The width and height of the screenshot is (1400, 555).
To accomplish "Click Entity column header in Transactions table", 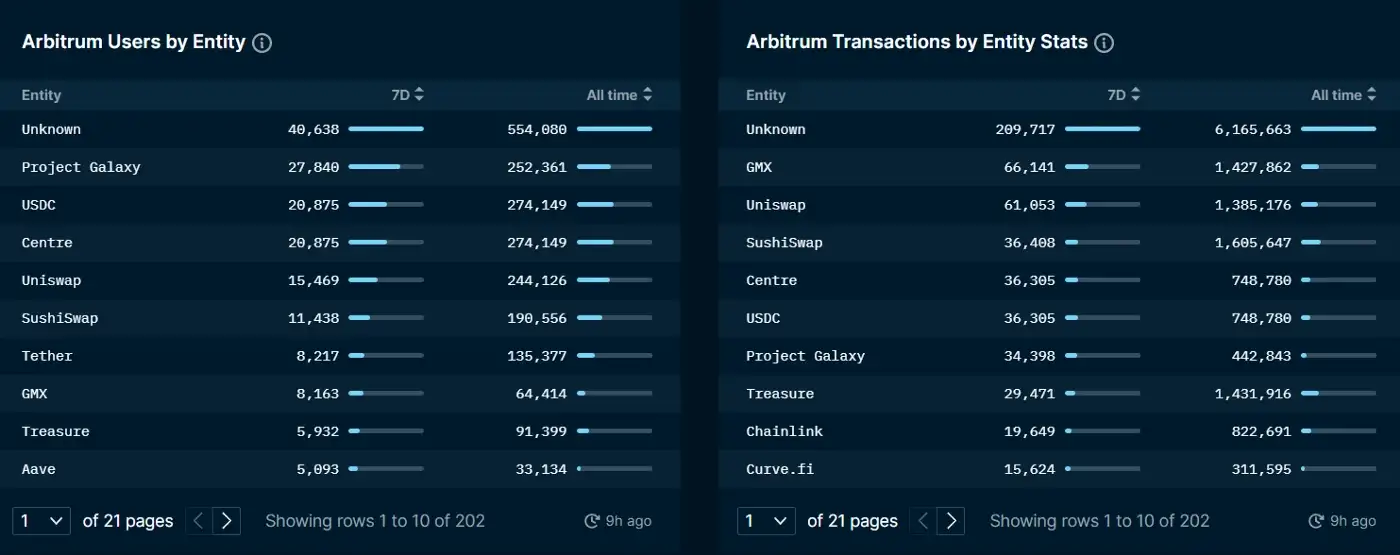I will pos(766,95).
